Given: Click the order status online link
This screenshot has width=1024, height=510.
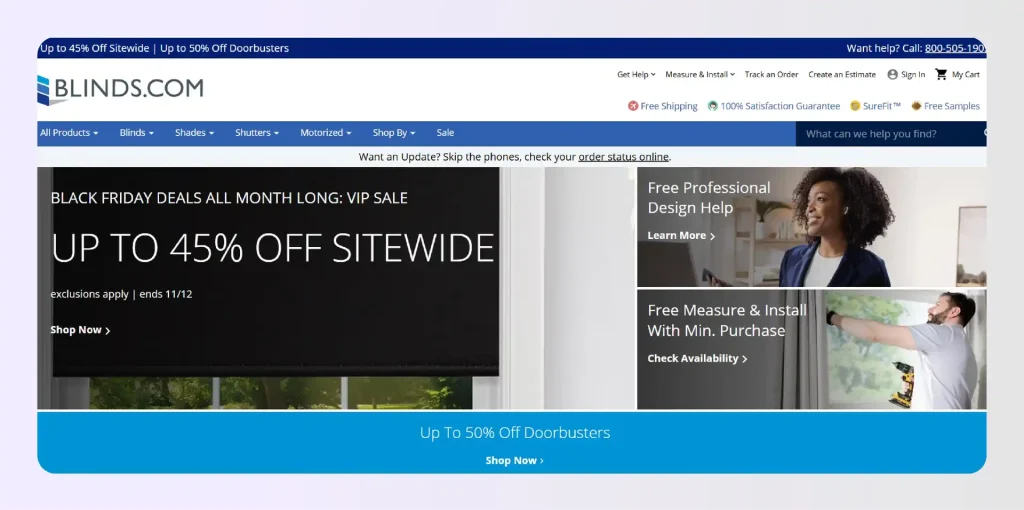Looking at the screenshot, I should [623, 157].
